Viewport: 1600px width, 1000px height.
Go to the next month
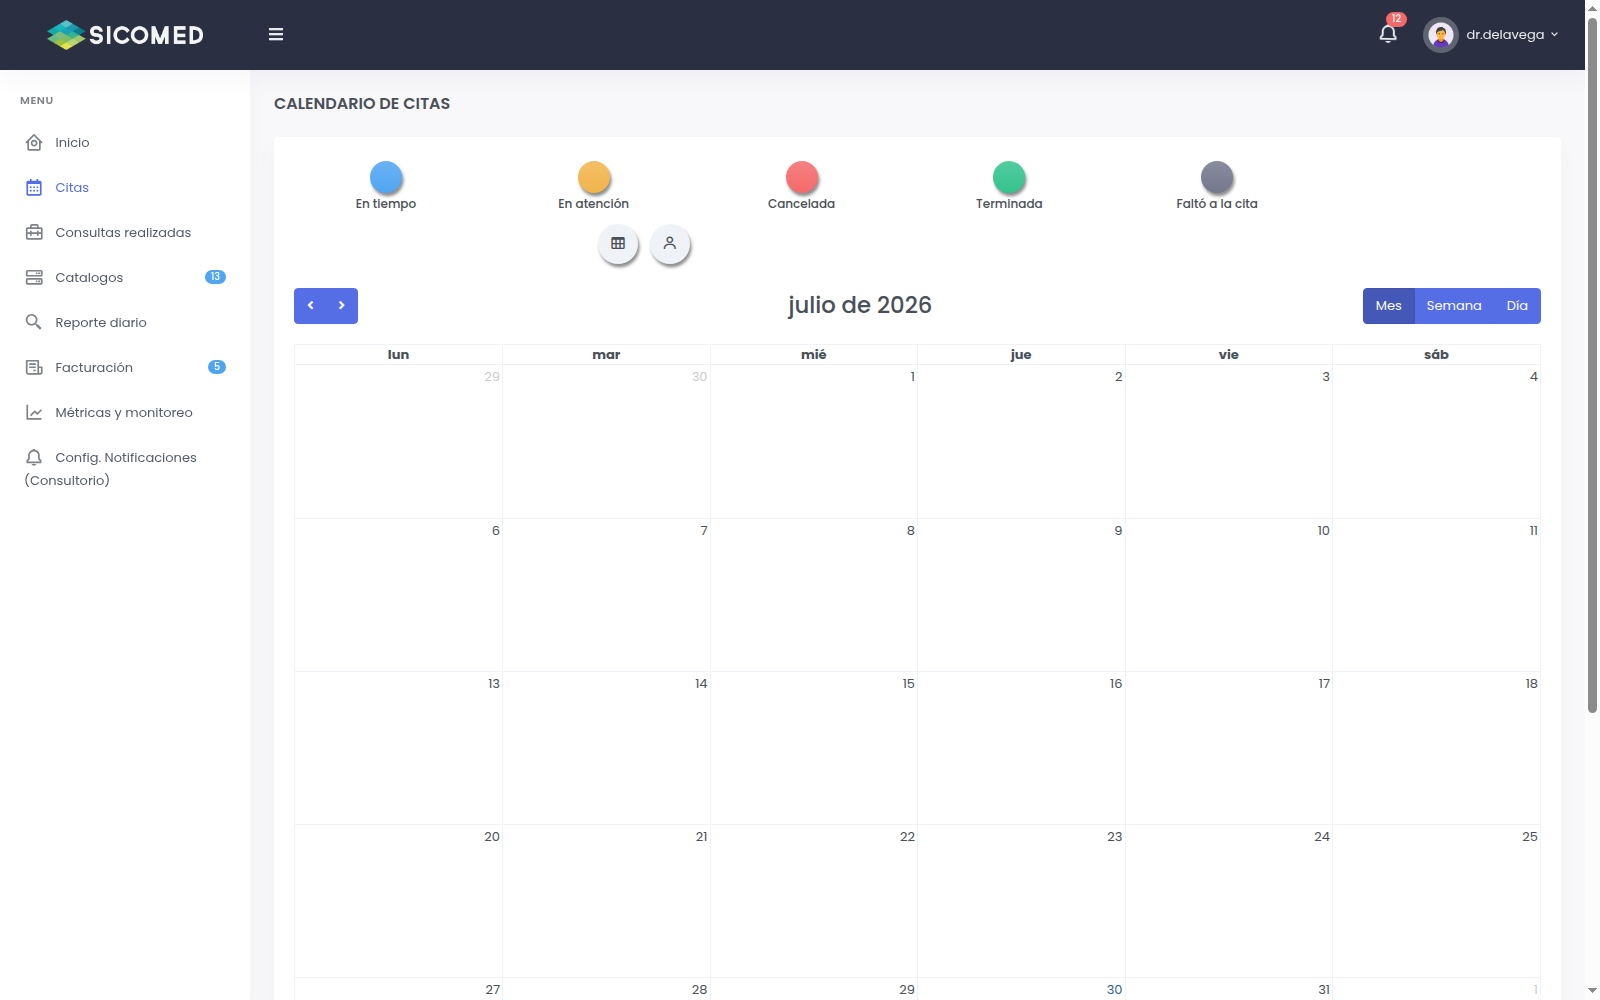(342, 306)
